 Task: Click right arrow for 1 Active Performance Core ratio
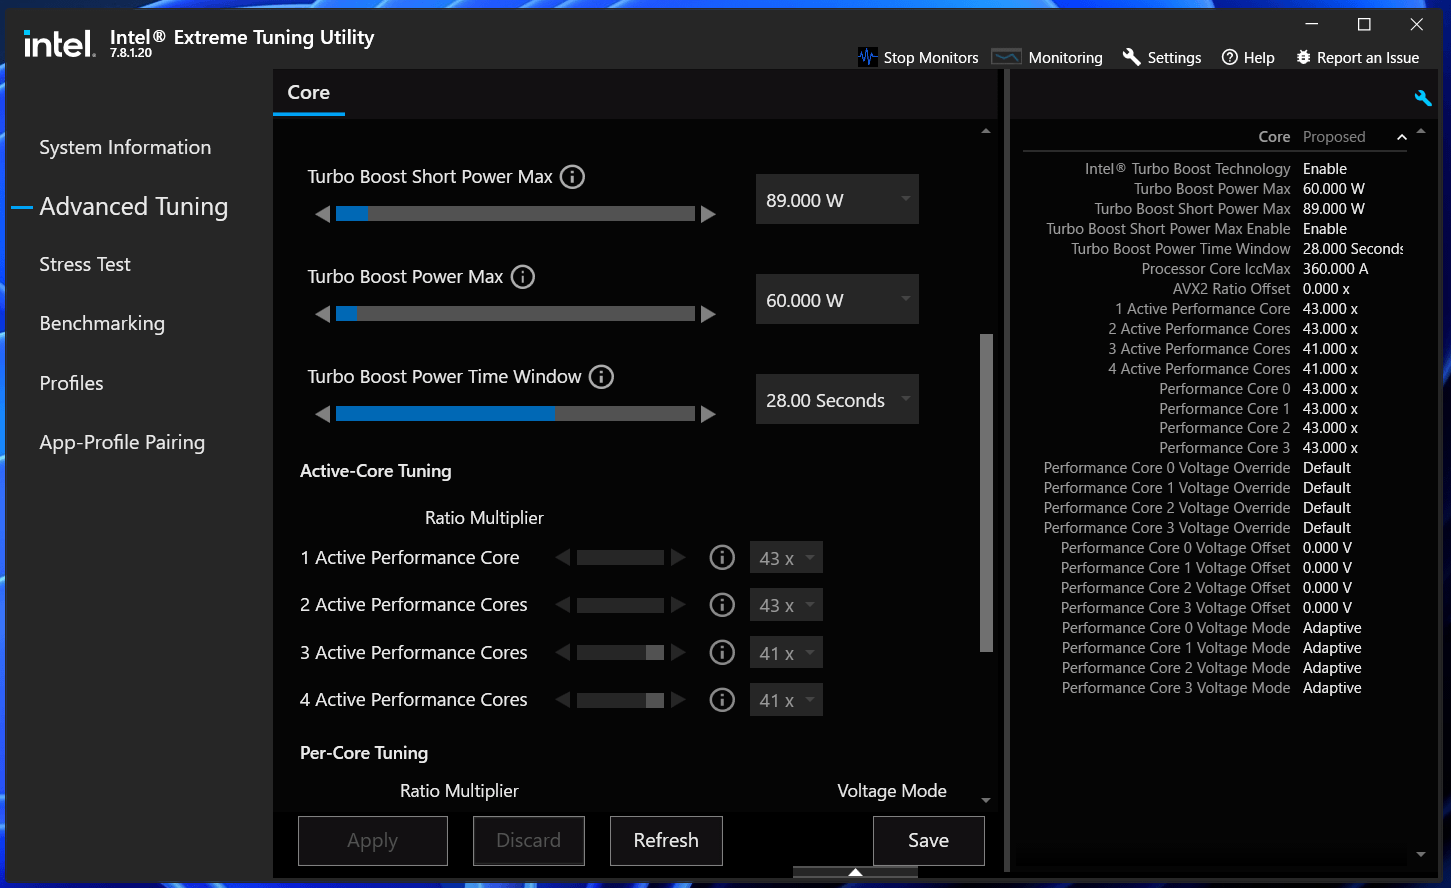click(x=678, y=557)
